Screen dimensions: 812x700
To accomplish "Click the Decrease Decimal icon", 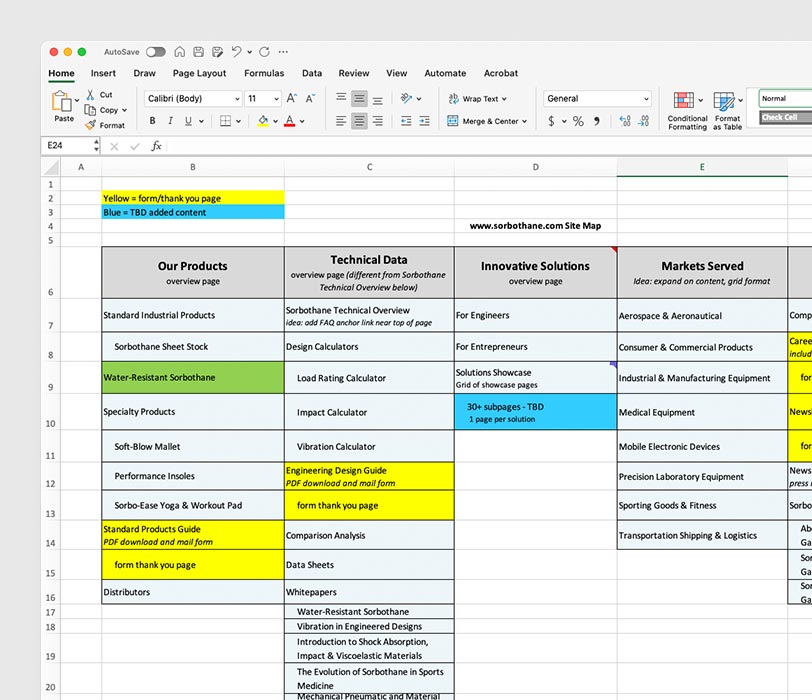I will coord(644,121).
